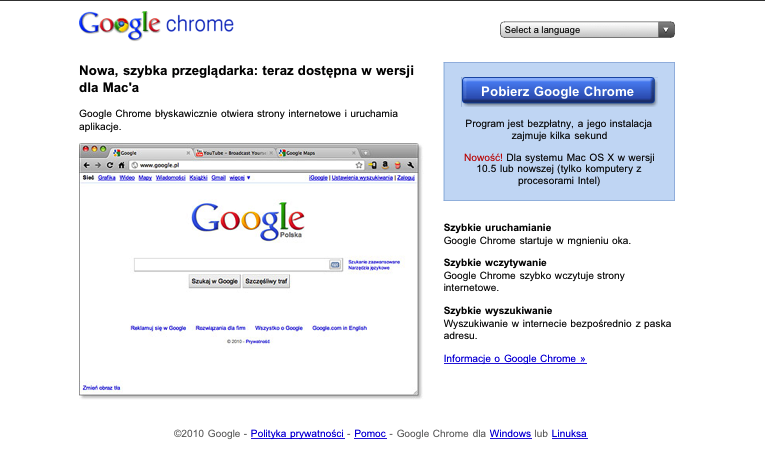Click the Książki link in preview nav bar
765x455 pixels.
coord(198,178)
